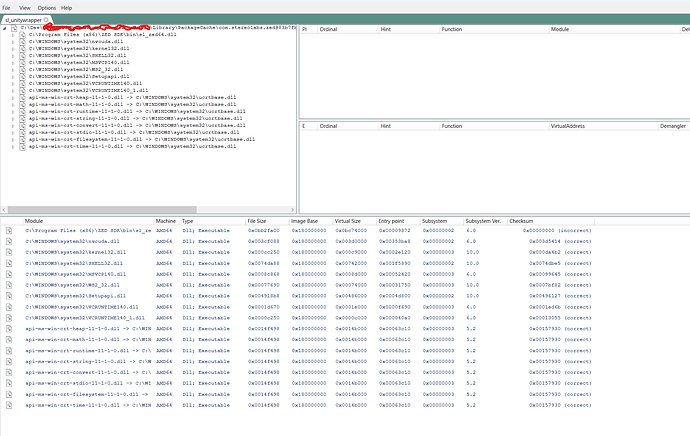Click the tree scrollbar right arrow
Screen dimensions: 690x436
[x=293, y=209]
